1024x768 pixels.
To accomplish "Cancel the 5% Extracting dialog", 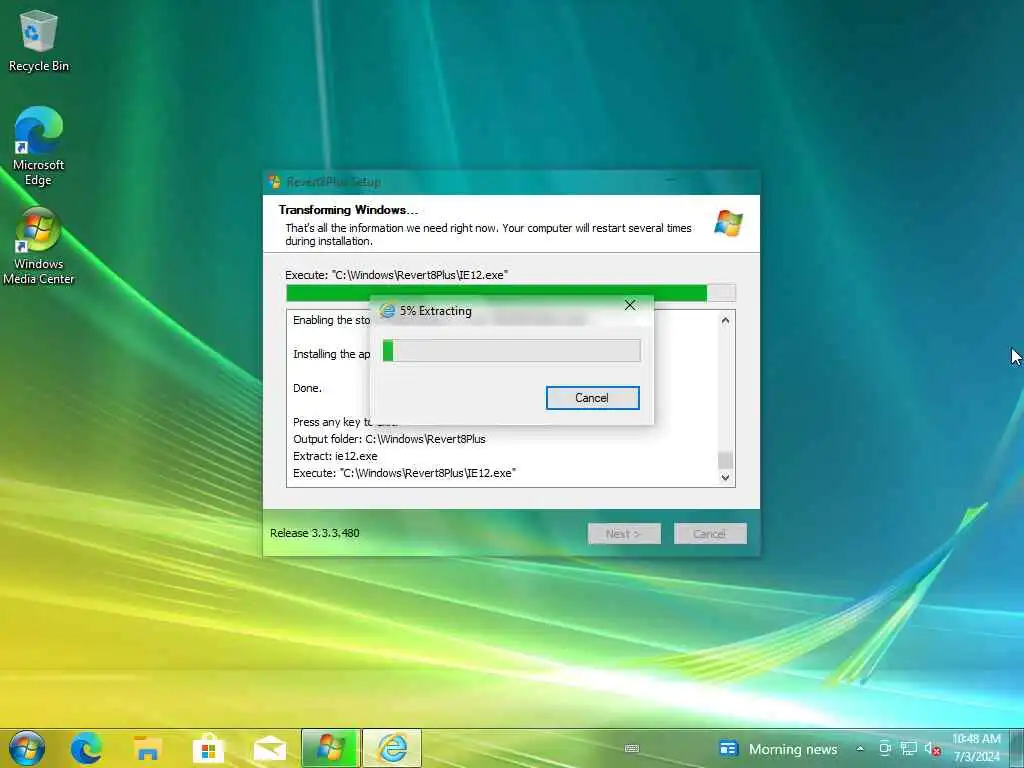I will coord(592,398).
